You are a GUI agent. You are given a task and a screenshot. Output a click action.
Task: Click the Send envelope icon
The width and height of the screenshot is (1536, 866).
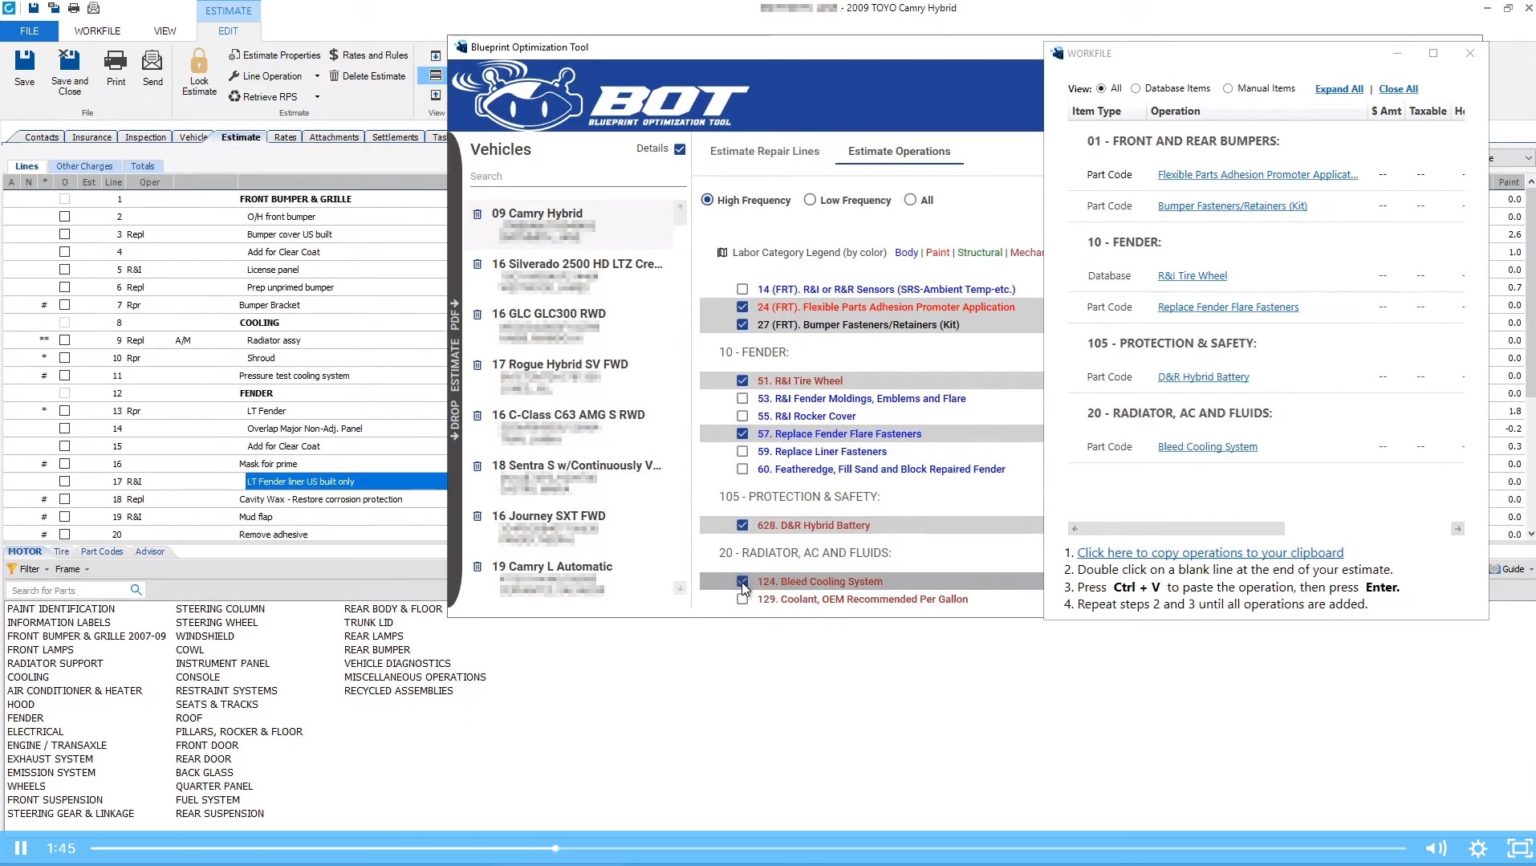tap(152, 61)
